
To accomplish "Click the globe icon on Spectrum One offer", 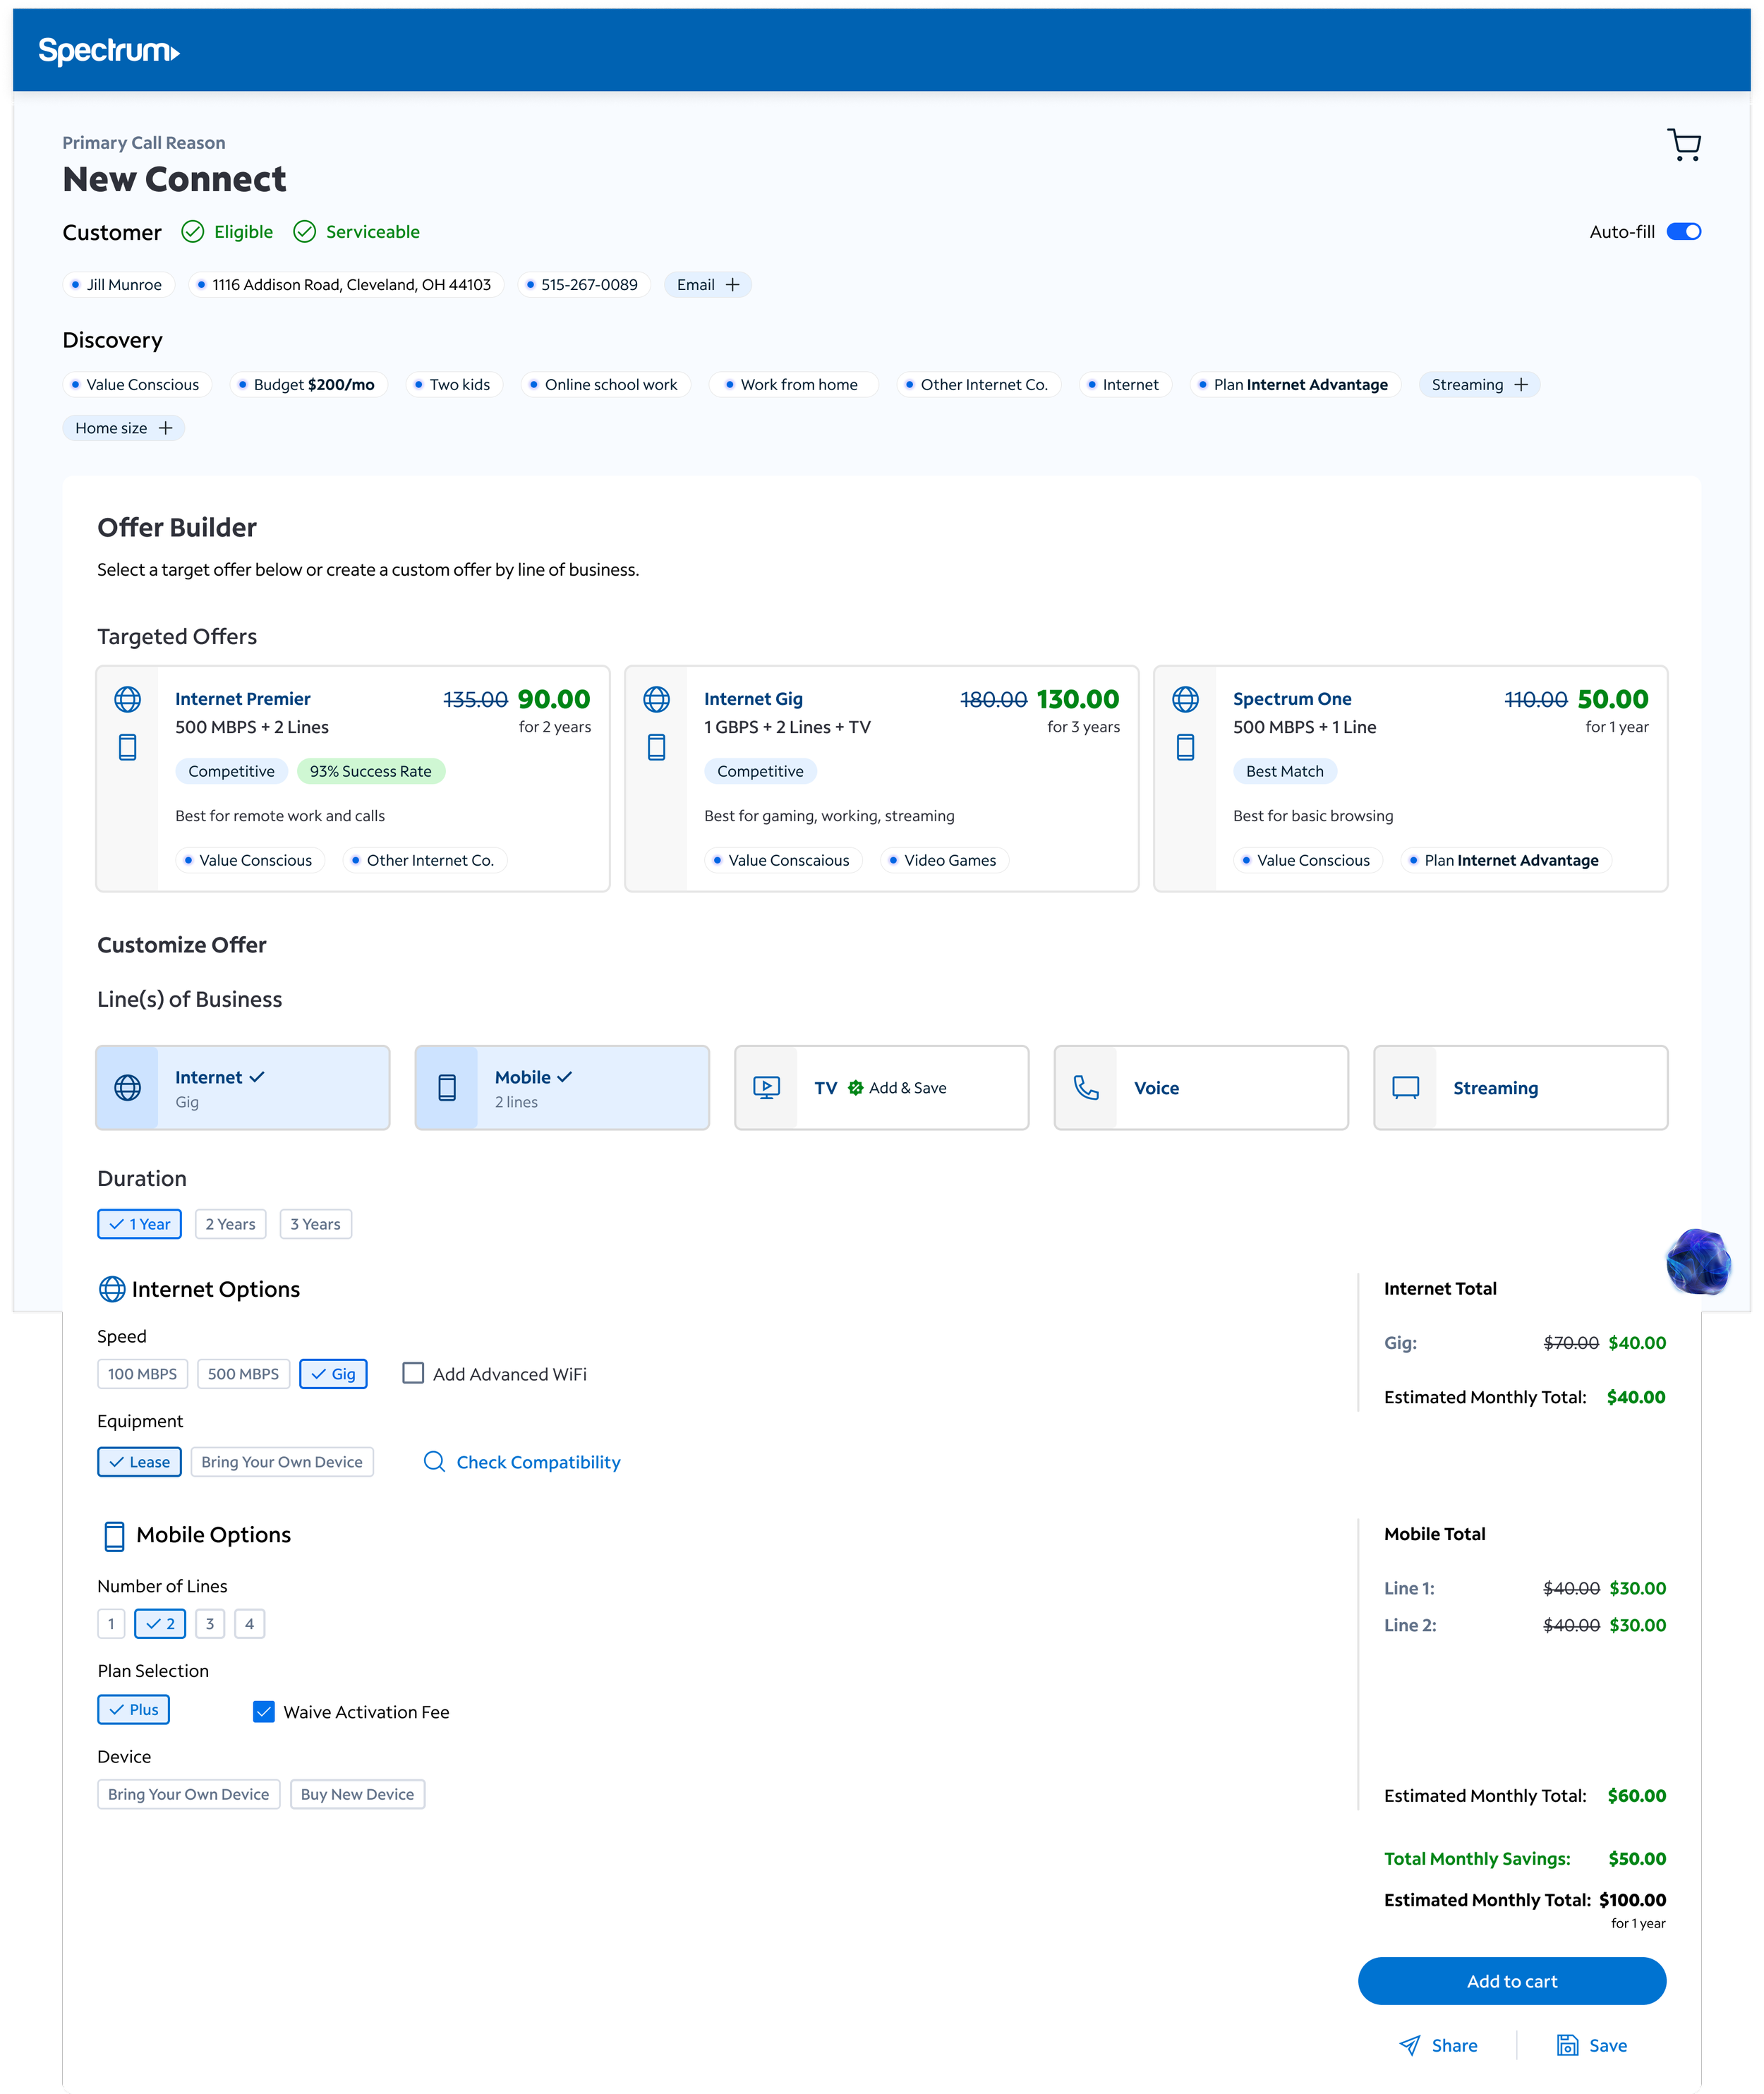I will pos(1186,699).
